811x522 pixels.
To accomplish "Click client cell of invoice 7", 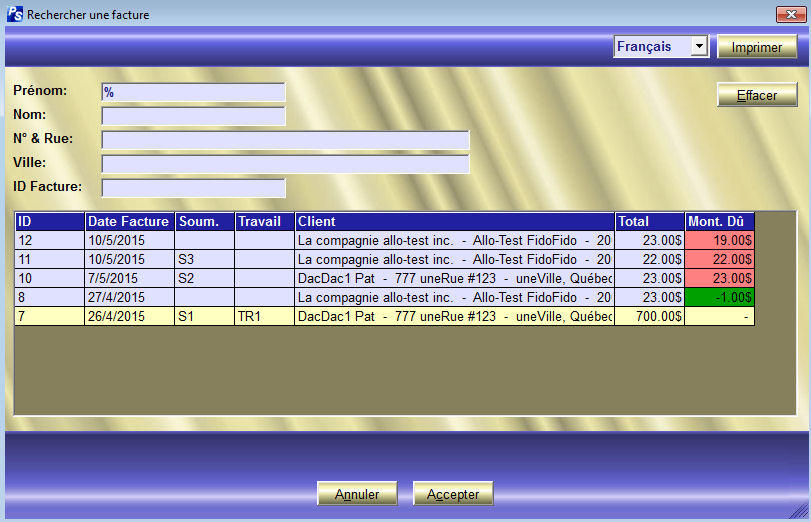I will point(455,316).
